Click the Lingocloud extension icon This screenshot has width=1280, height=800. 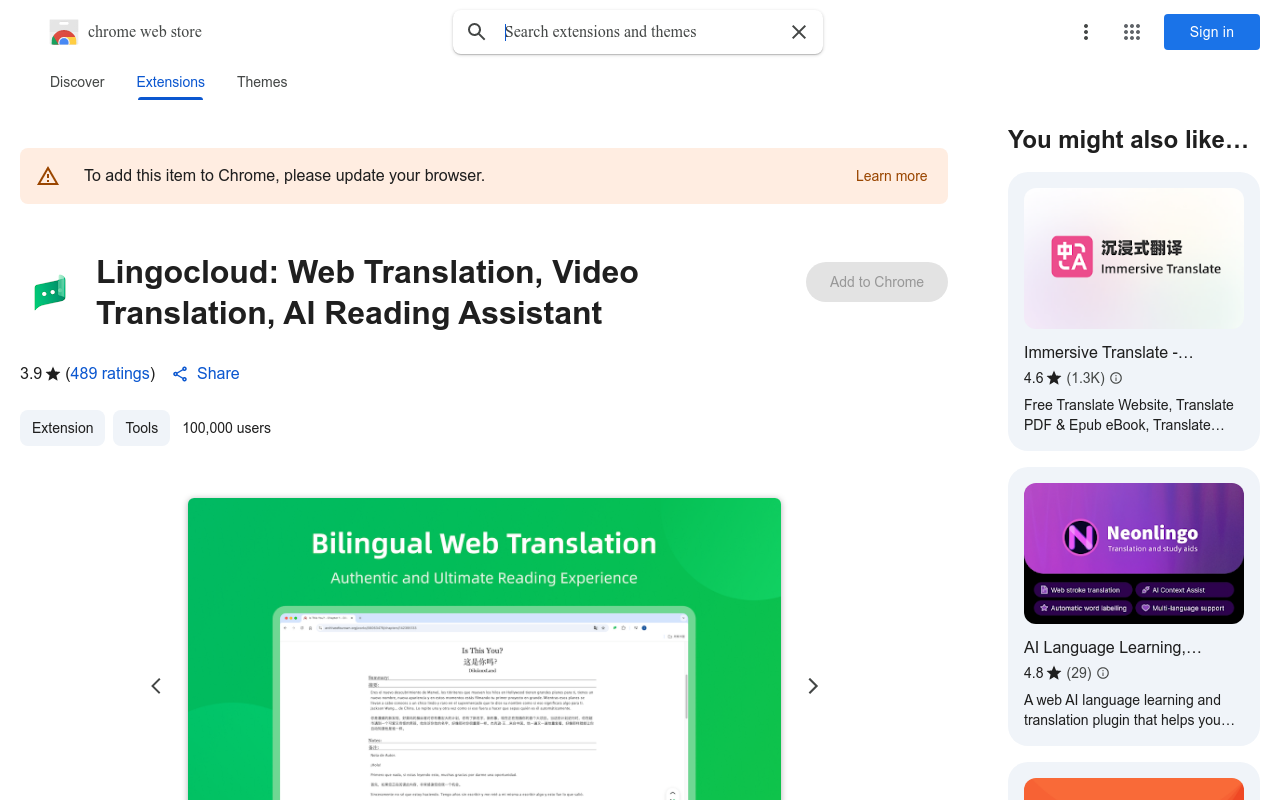(50, 292)
